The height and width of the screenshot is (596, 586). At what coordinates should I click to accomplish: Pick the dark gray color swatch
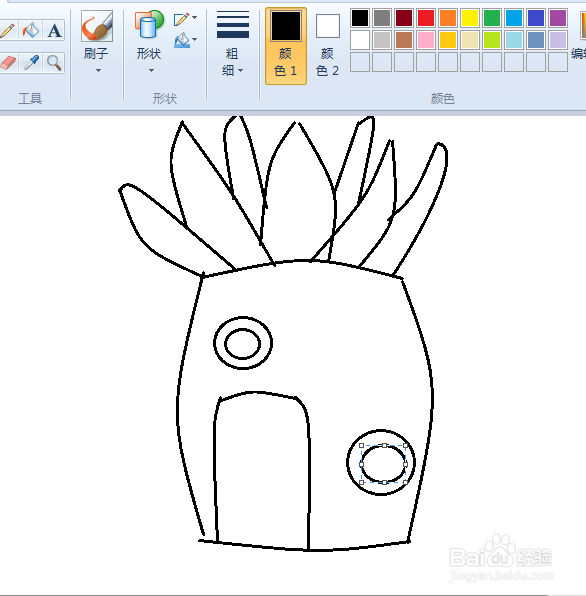(382, 18)
